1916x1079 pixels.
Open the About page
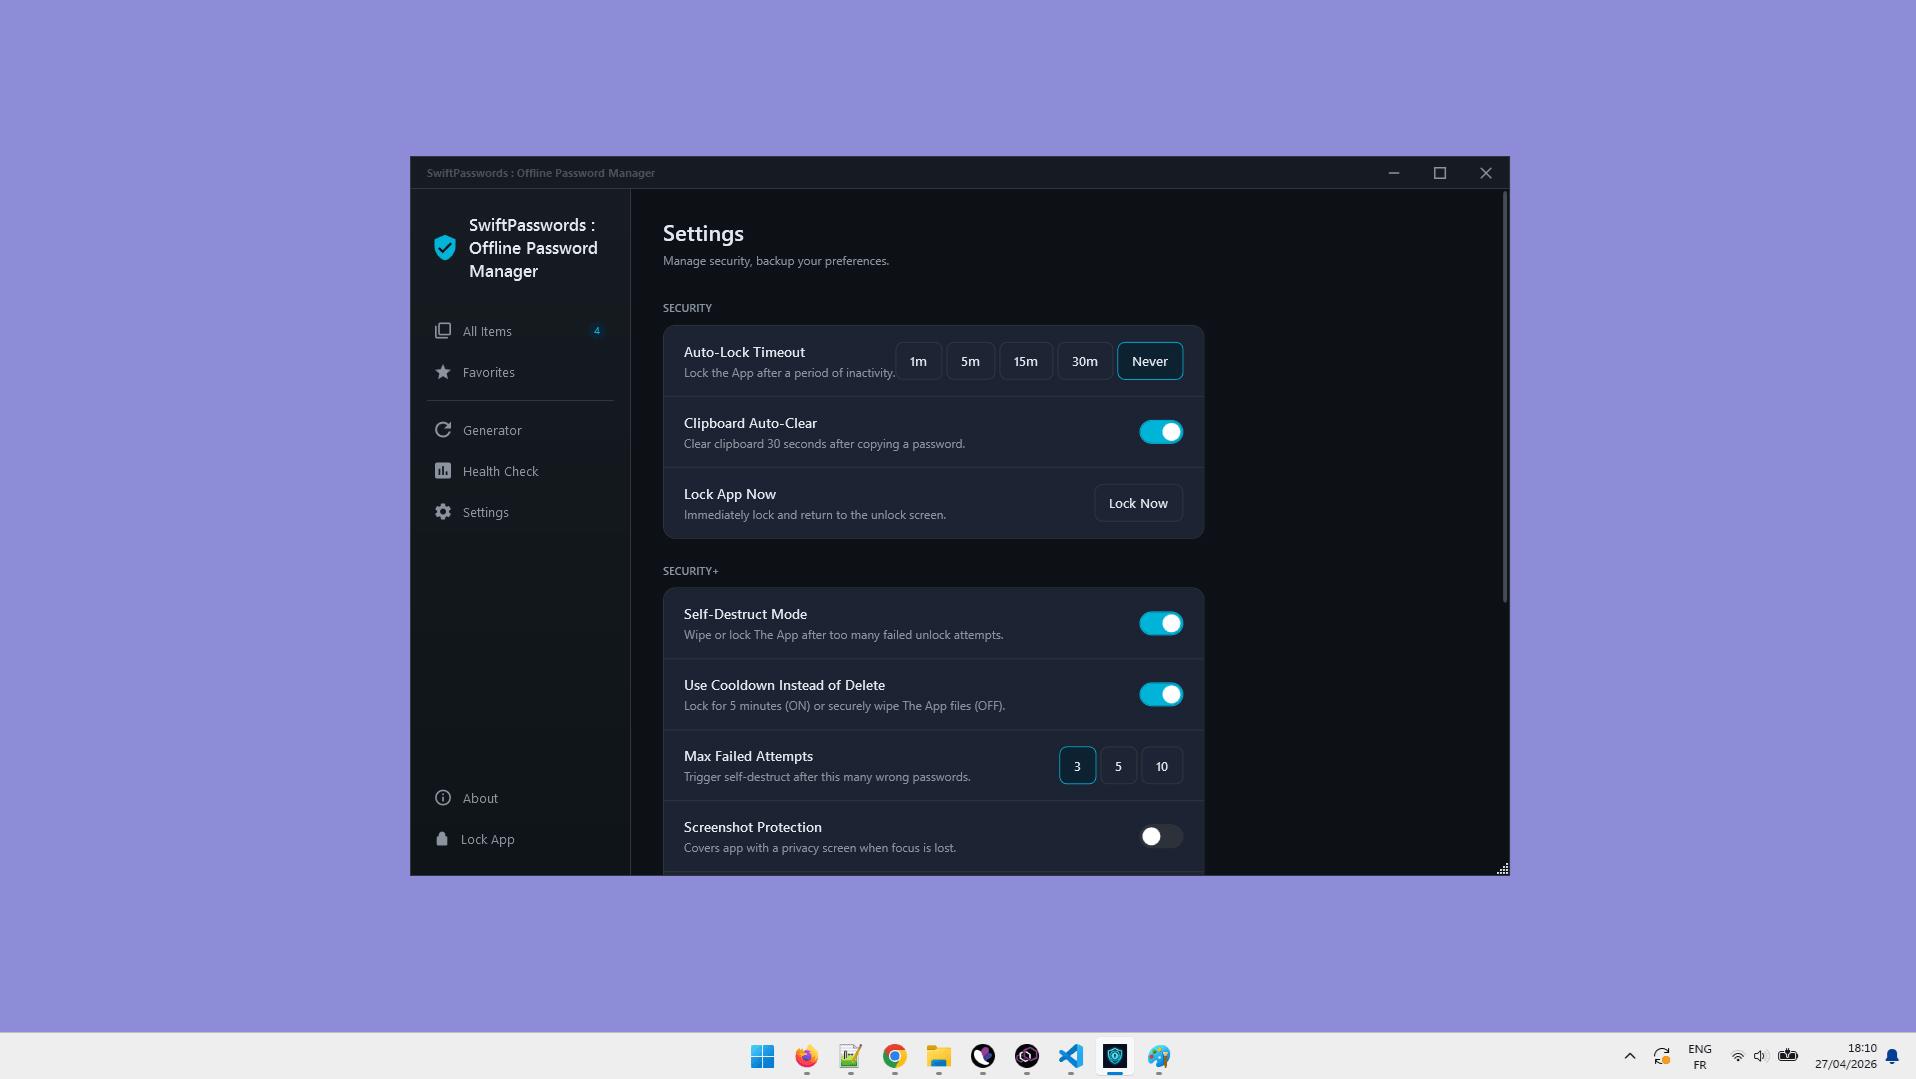click(520, 798)
